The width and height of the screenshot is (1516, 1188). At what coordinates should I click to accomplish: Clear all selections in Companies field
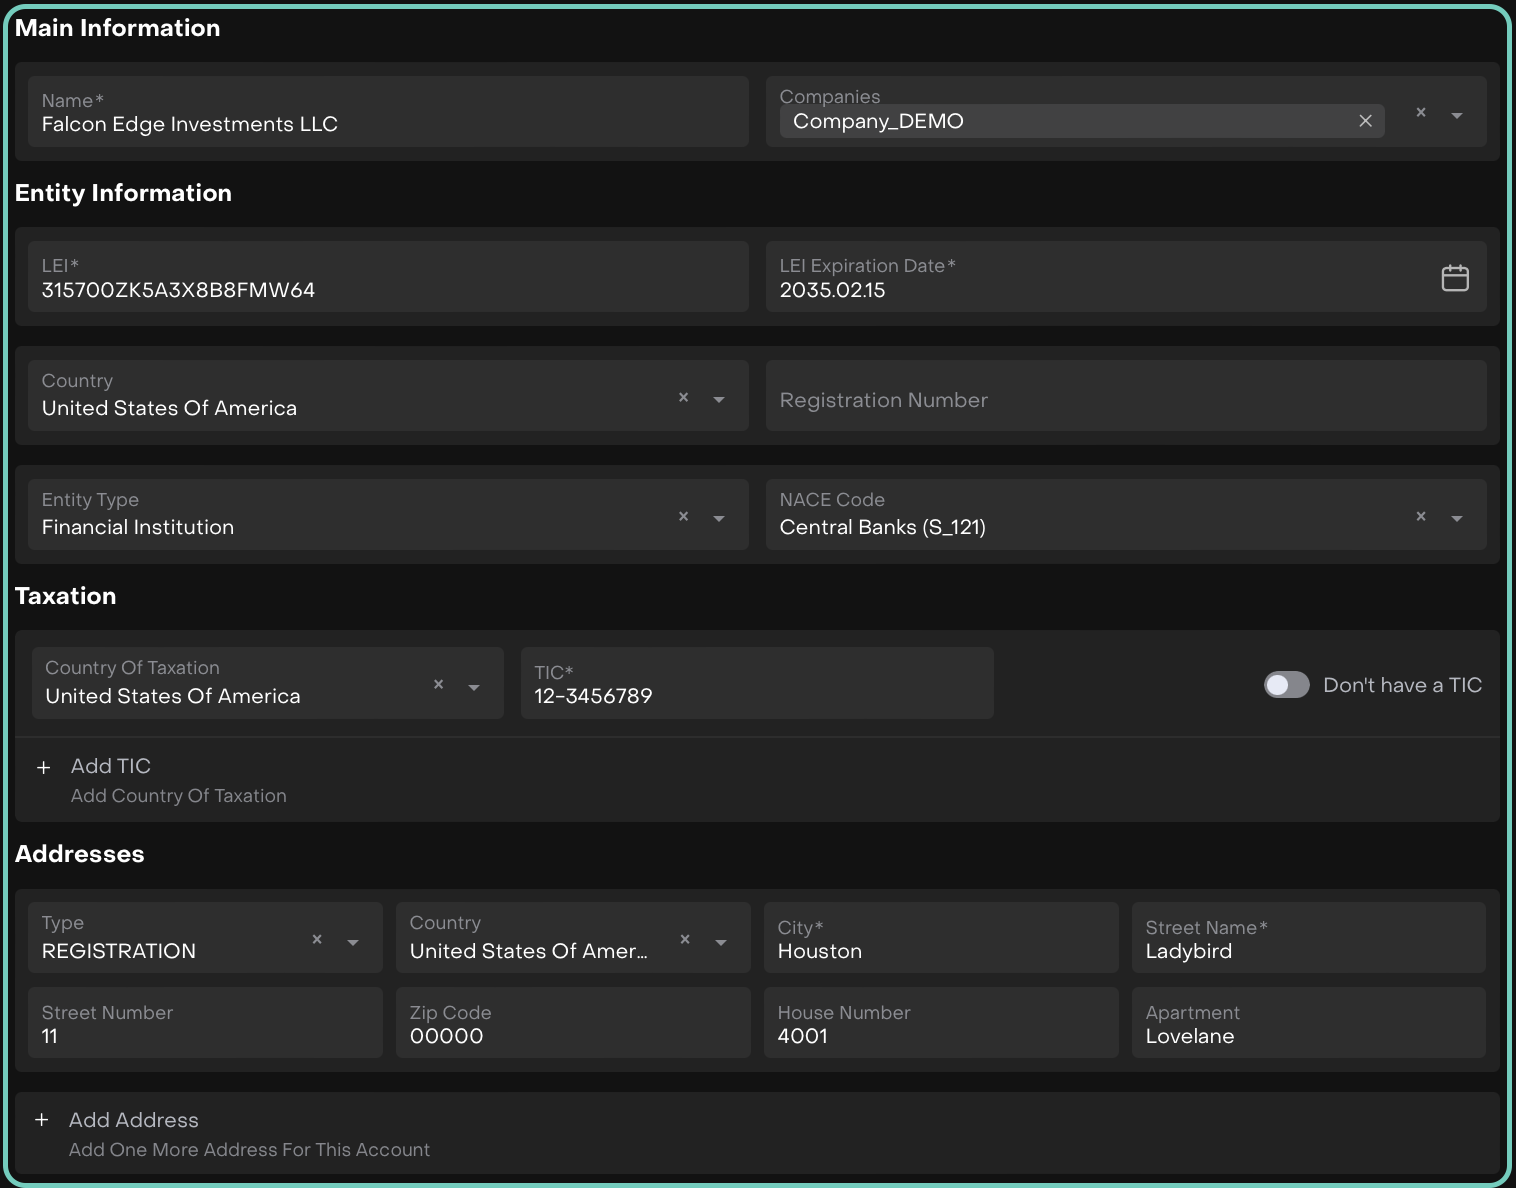pyautogui.click(x=1420, y=113)
